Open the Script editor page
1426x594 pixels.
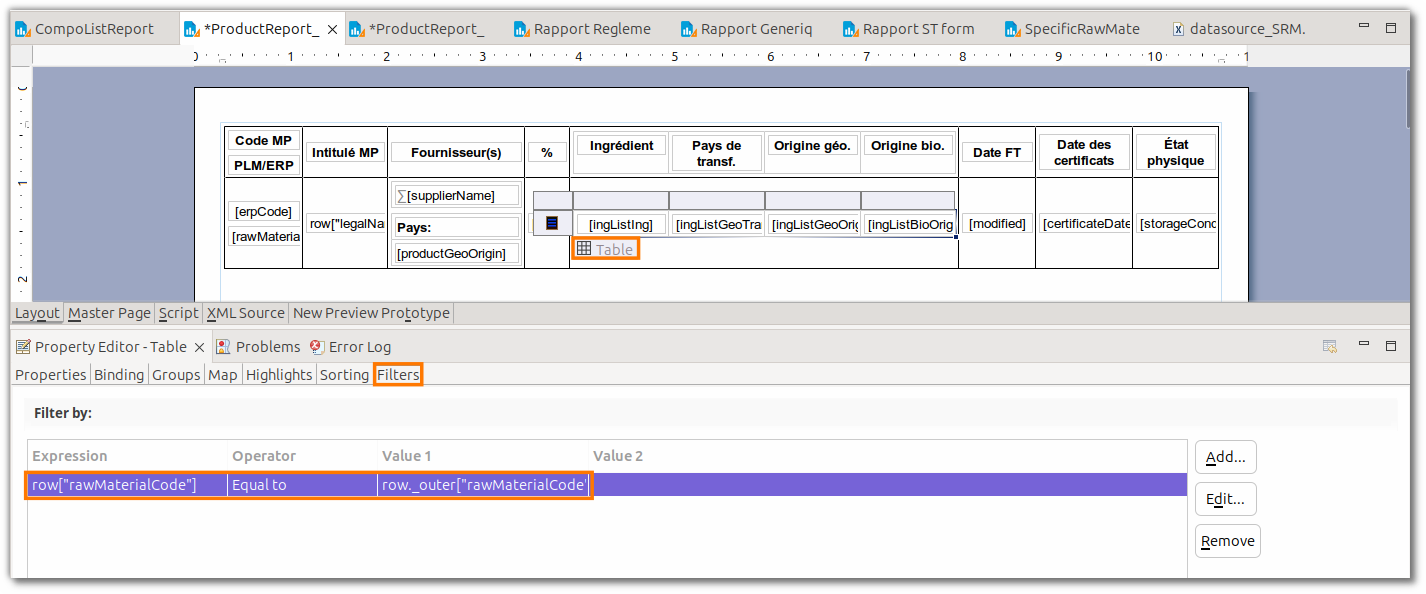coord(178,313)
